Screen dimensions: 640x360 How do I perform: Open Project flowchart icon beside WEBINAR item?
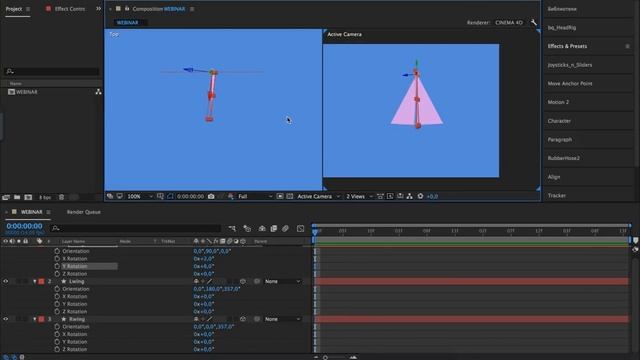(x=98, y=92)
